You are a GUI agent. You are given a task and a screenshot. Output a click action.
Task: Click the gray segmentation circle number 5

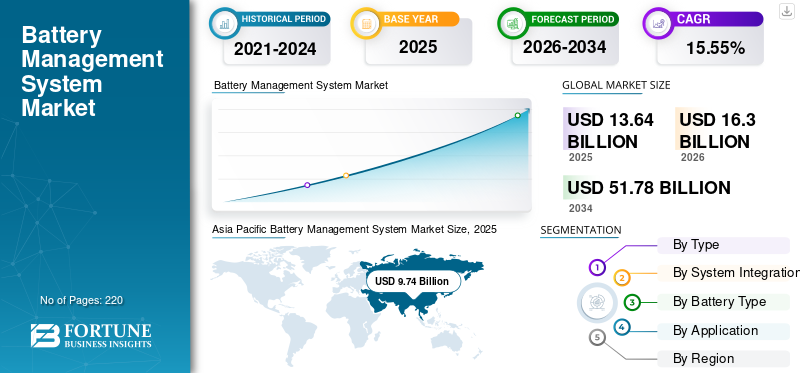(597, 337)
